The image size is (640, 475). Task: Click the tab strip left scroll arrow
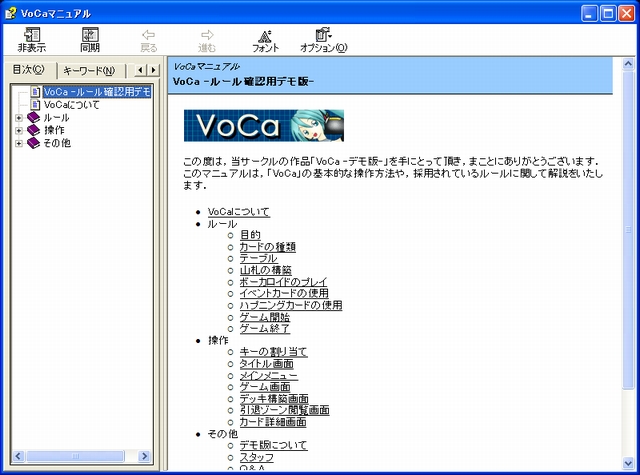[x=140, y=70]
